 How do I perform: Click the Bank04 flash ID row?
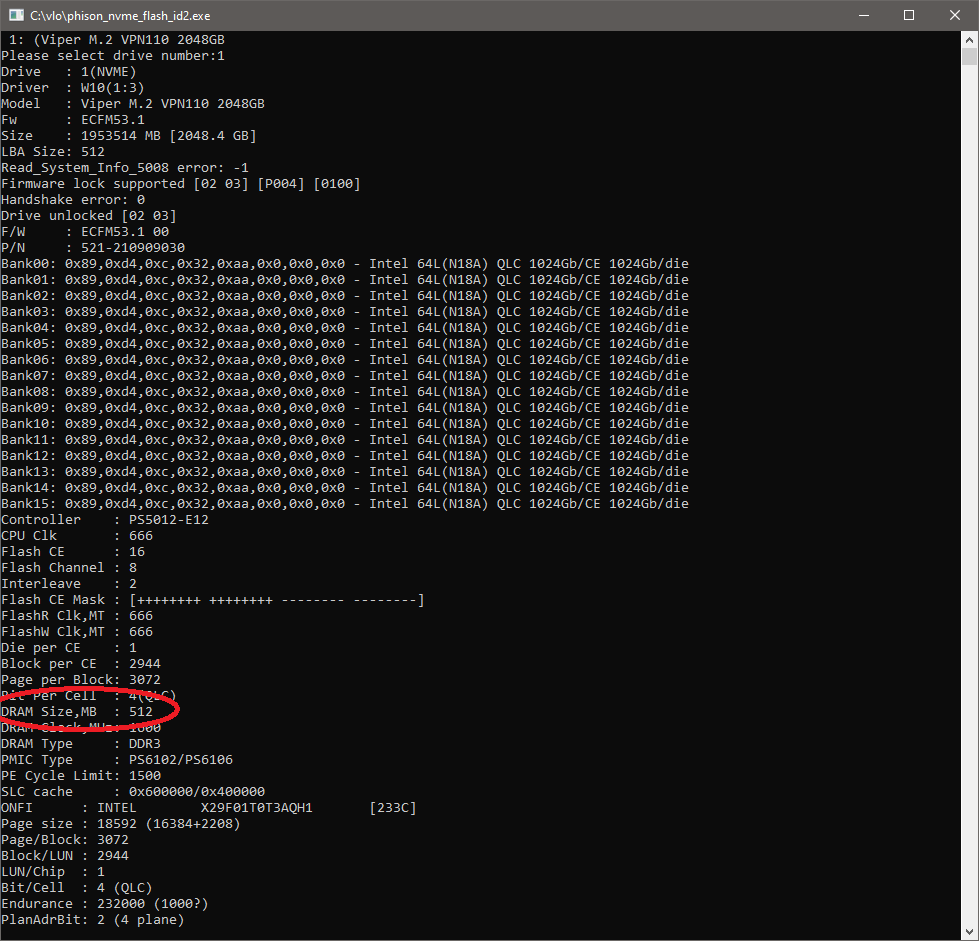click(345, 328)
